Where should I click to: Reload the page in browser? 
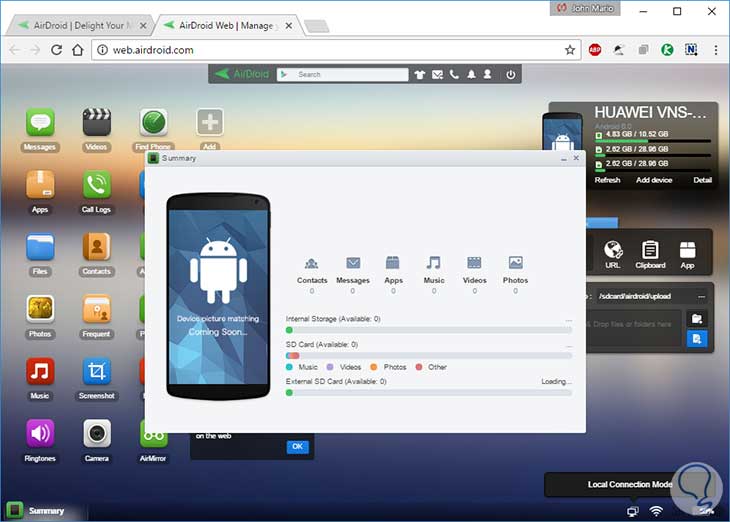click(56, 50)
